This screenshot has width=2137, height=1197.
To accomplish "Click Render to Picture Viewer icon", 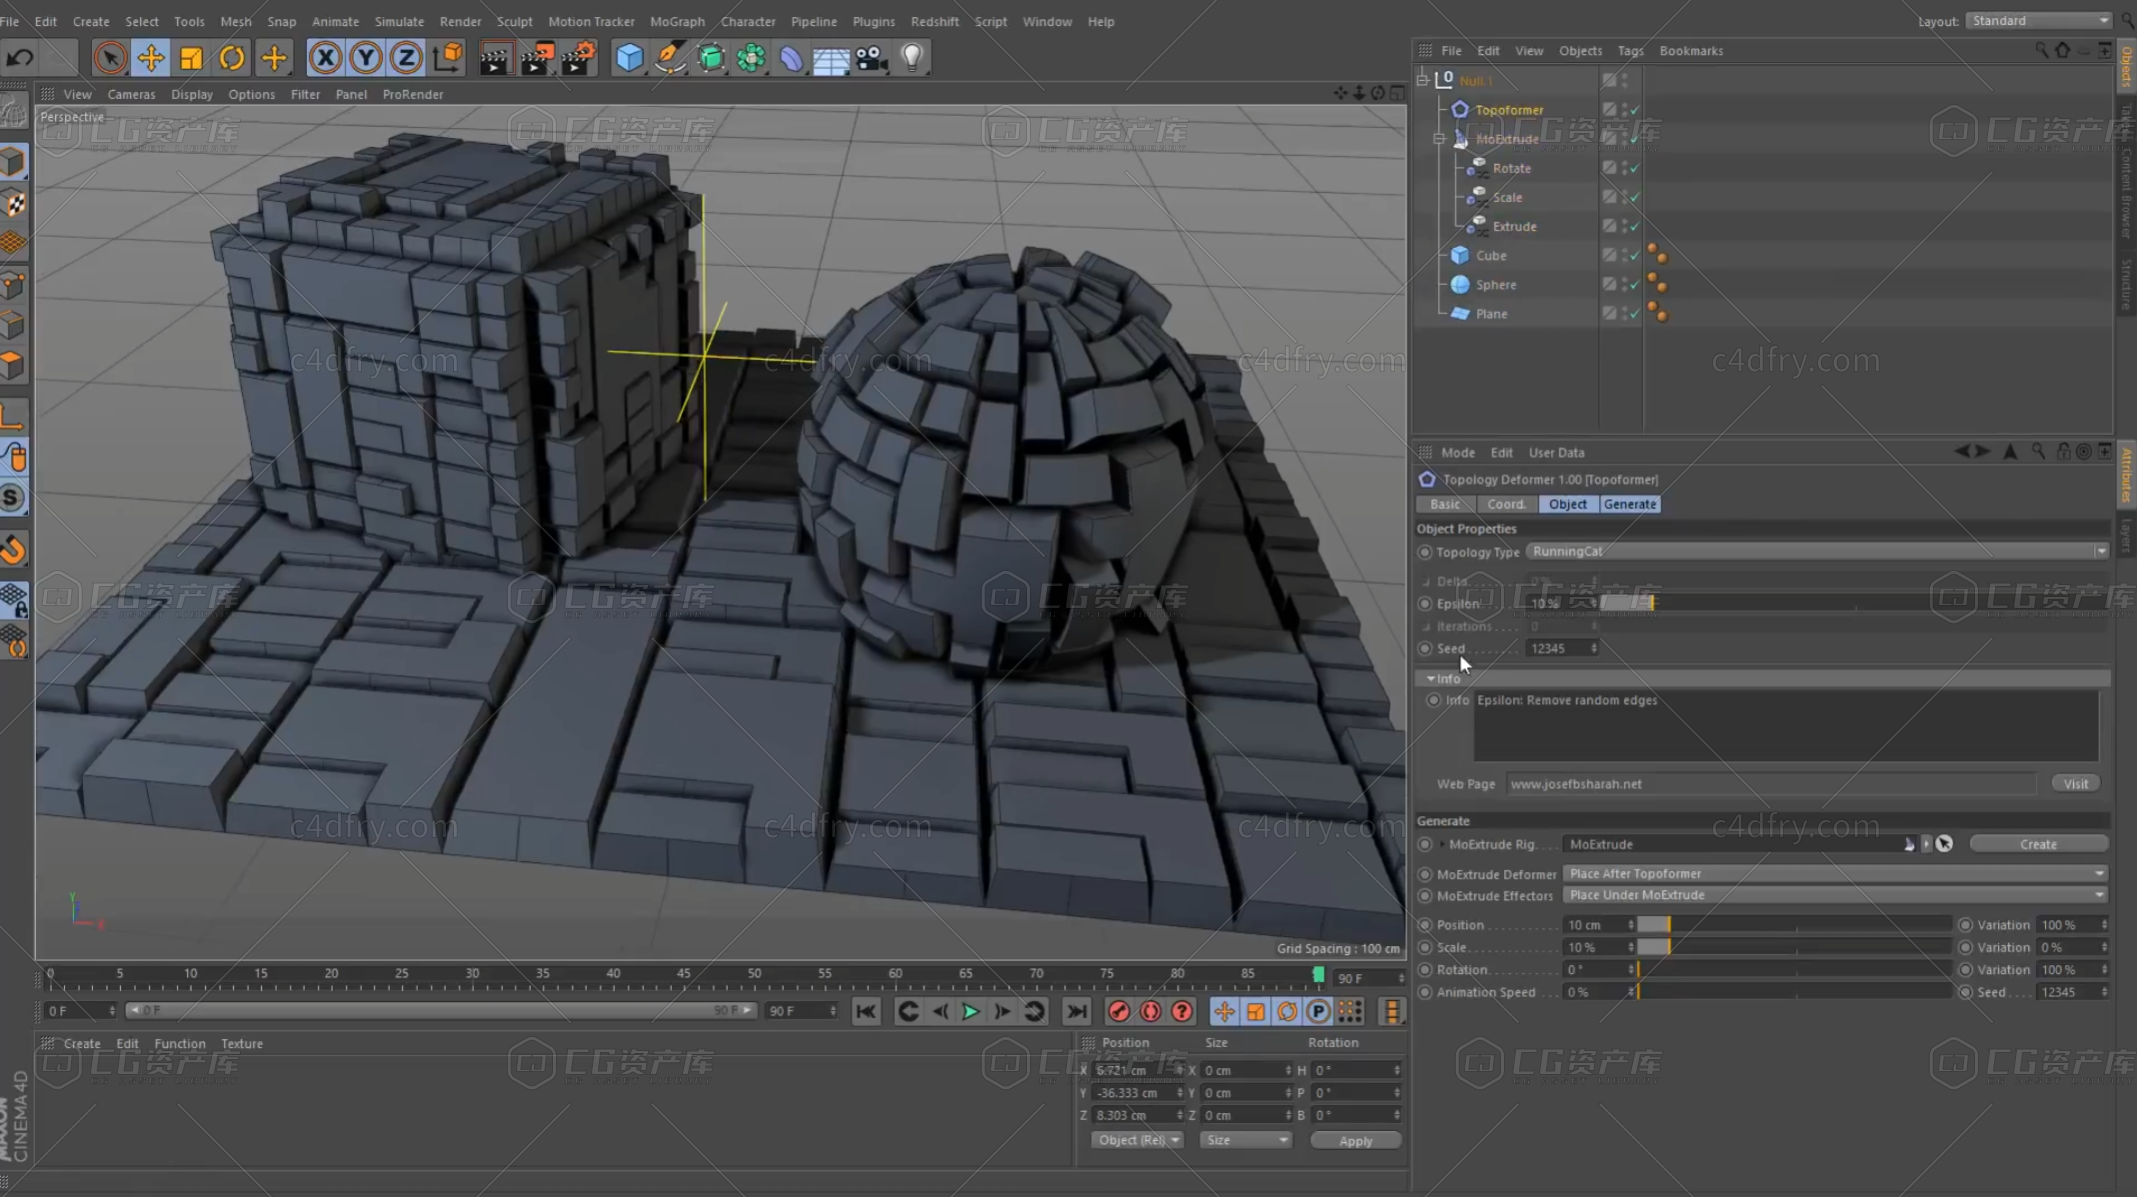I will pyautogui.click(x=536, y=58).
